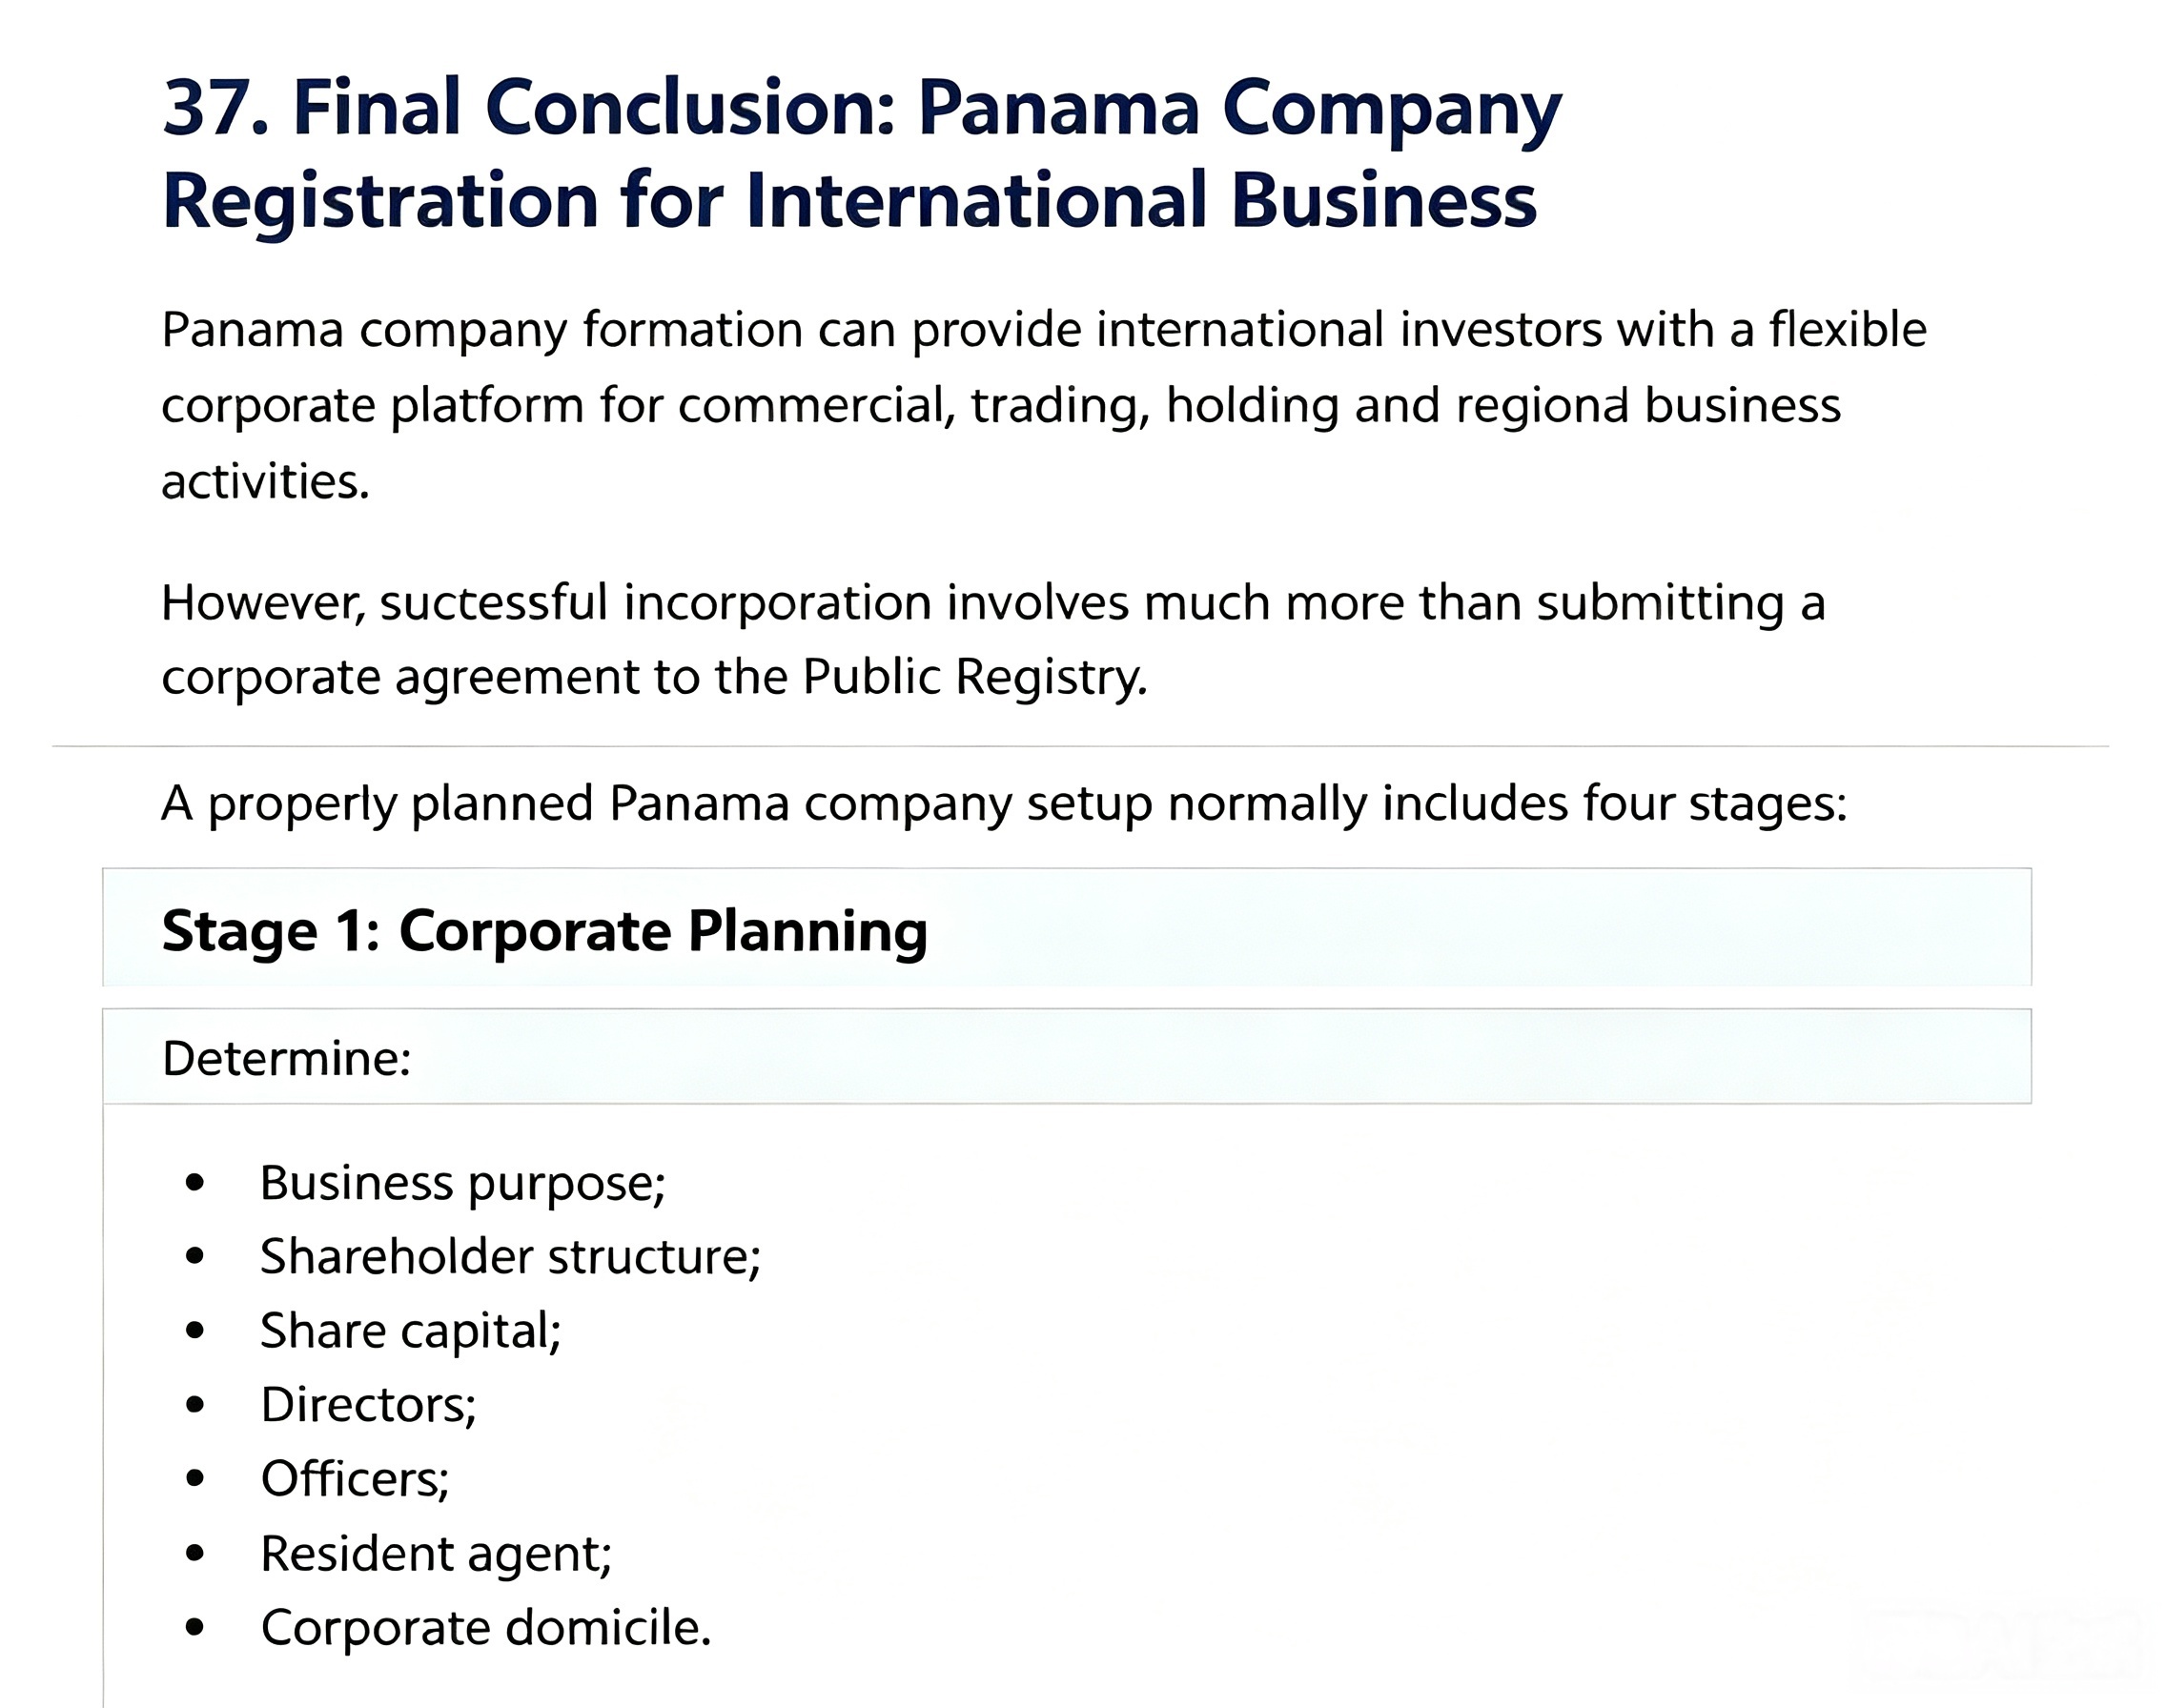Click the sentence about four stages
2166x1708 pixels.
pos(1004,803)
